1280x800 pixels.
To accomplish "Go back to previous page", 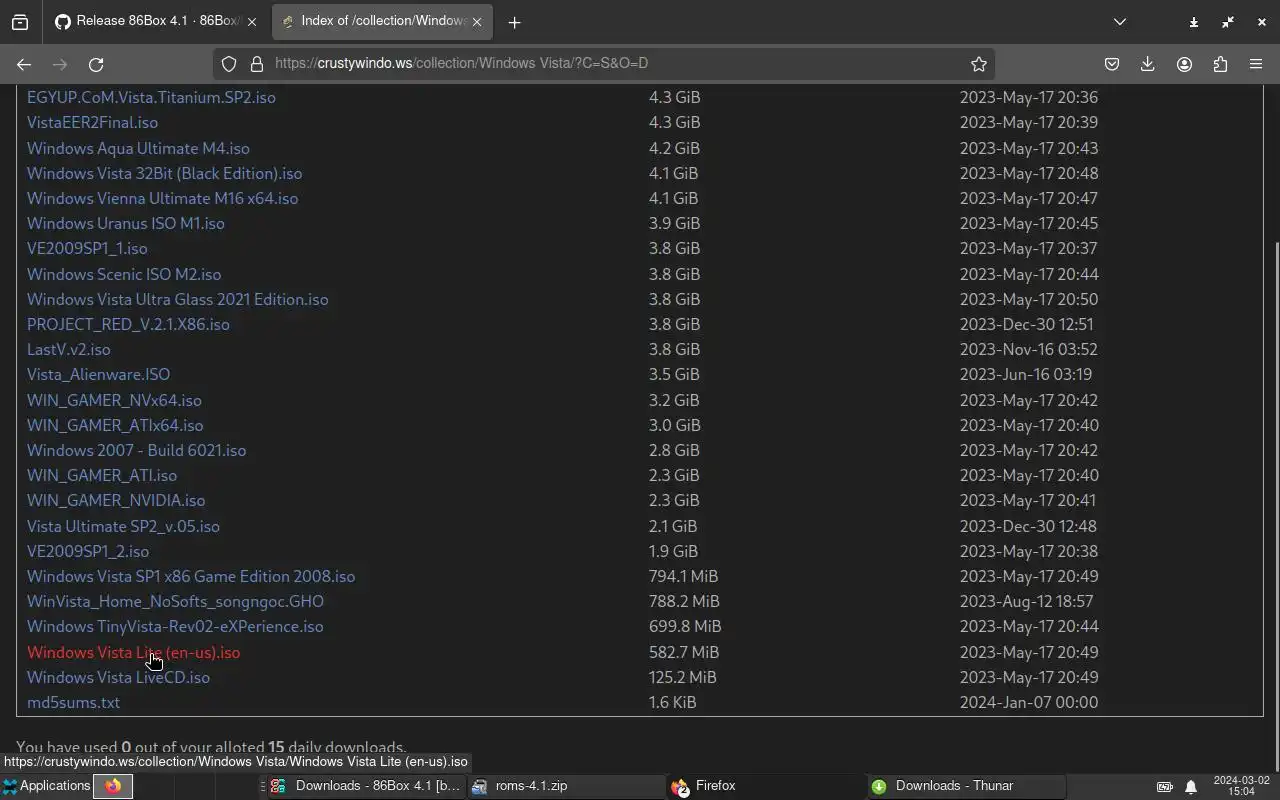I will [x=24, y=64].
